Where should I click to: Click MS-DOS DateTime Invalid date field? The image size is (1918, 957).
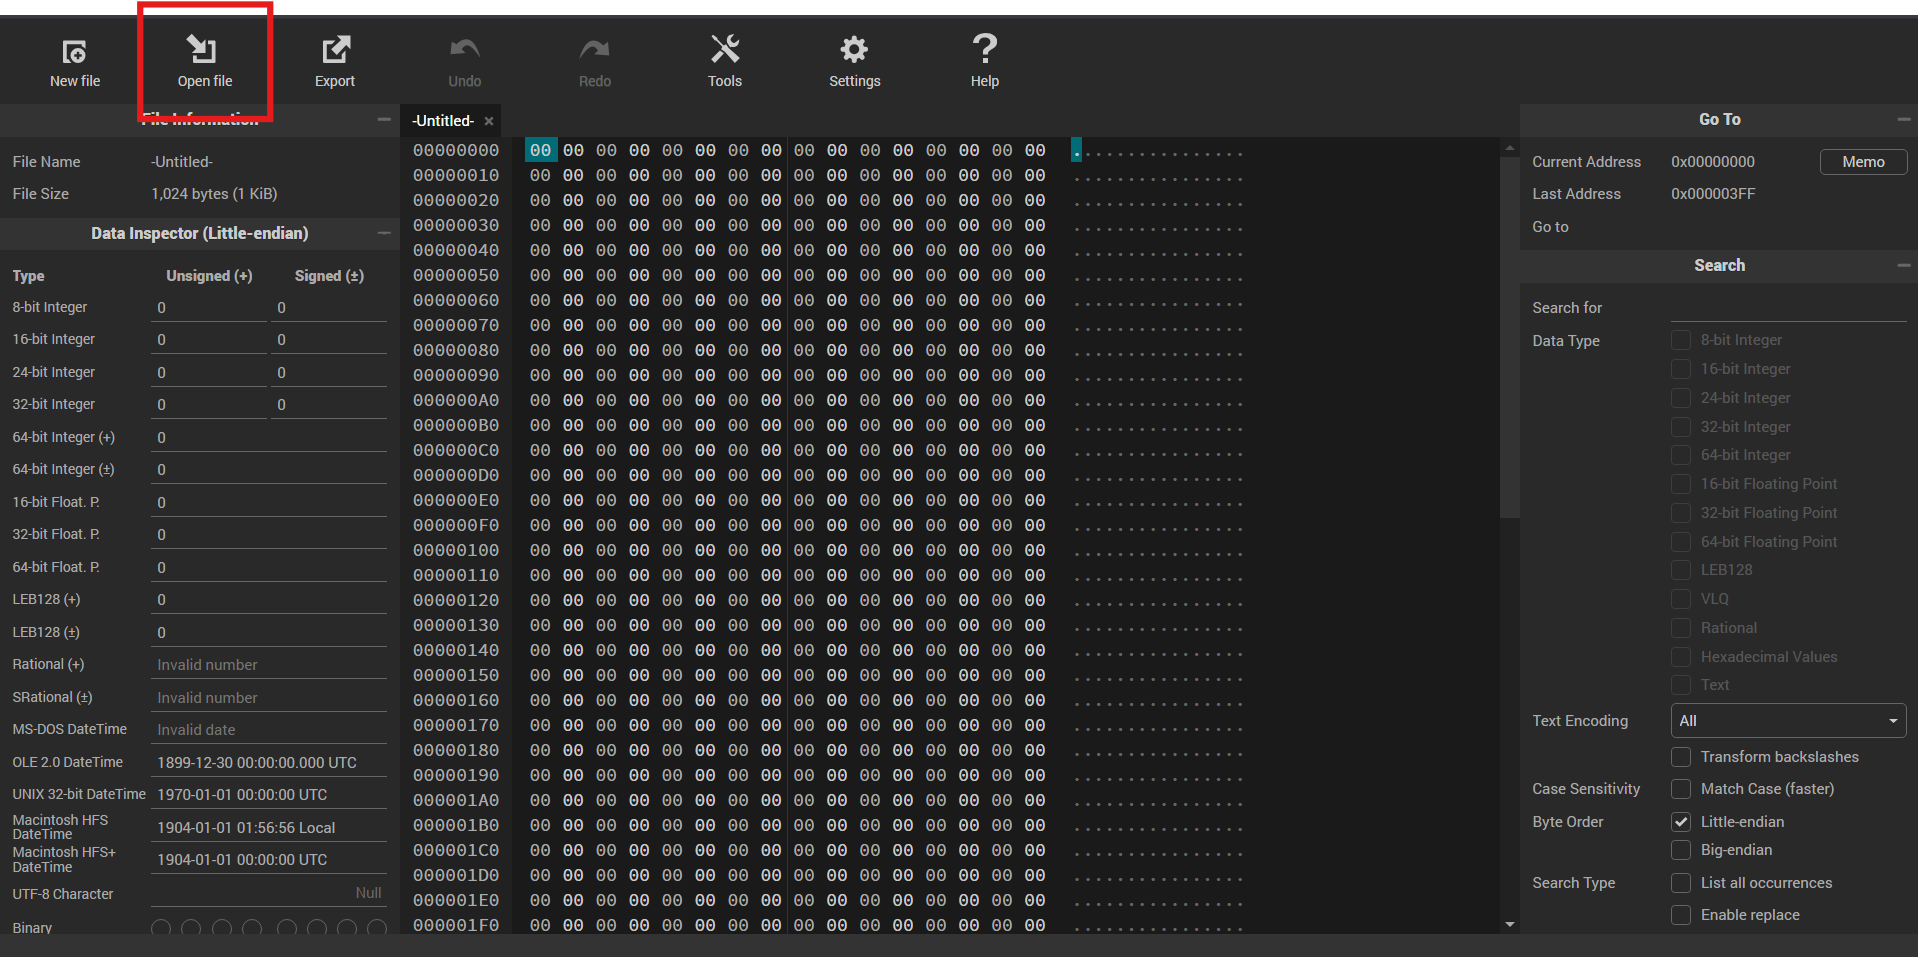click(268, 730)
